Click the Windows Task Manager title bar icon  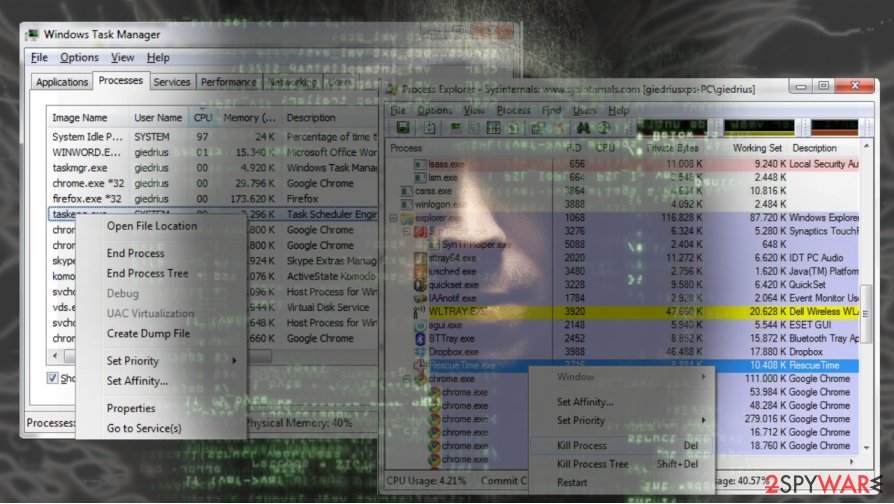click(32, 35)
